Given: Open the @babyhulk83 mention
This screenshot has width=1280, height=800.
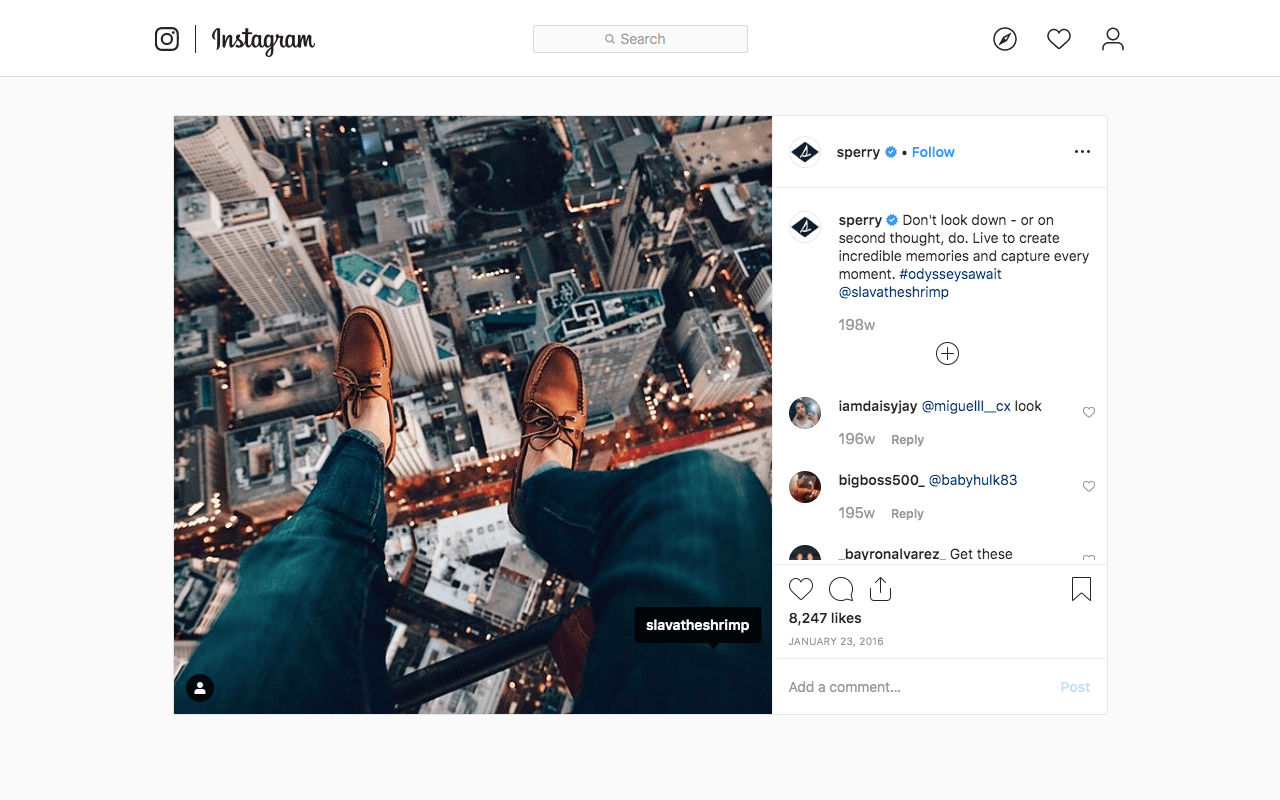Looking at the screenshot, I should (973, 480).
